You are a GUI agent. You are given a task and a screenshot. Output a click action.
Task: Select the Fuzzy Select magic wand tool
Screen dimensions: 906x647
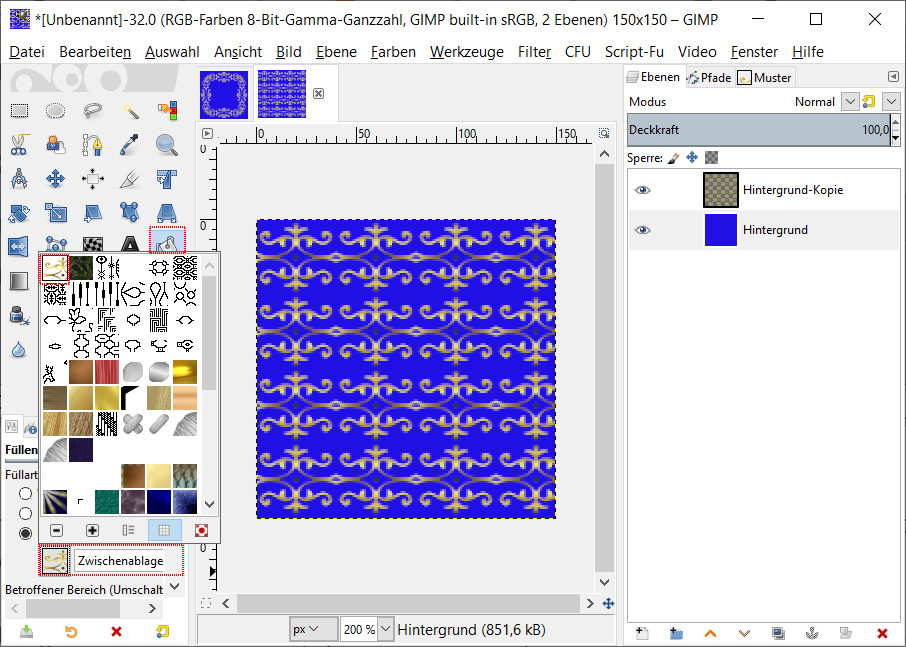tap(130, 110)
